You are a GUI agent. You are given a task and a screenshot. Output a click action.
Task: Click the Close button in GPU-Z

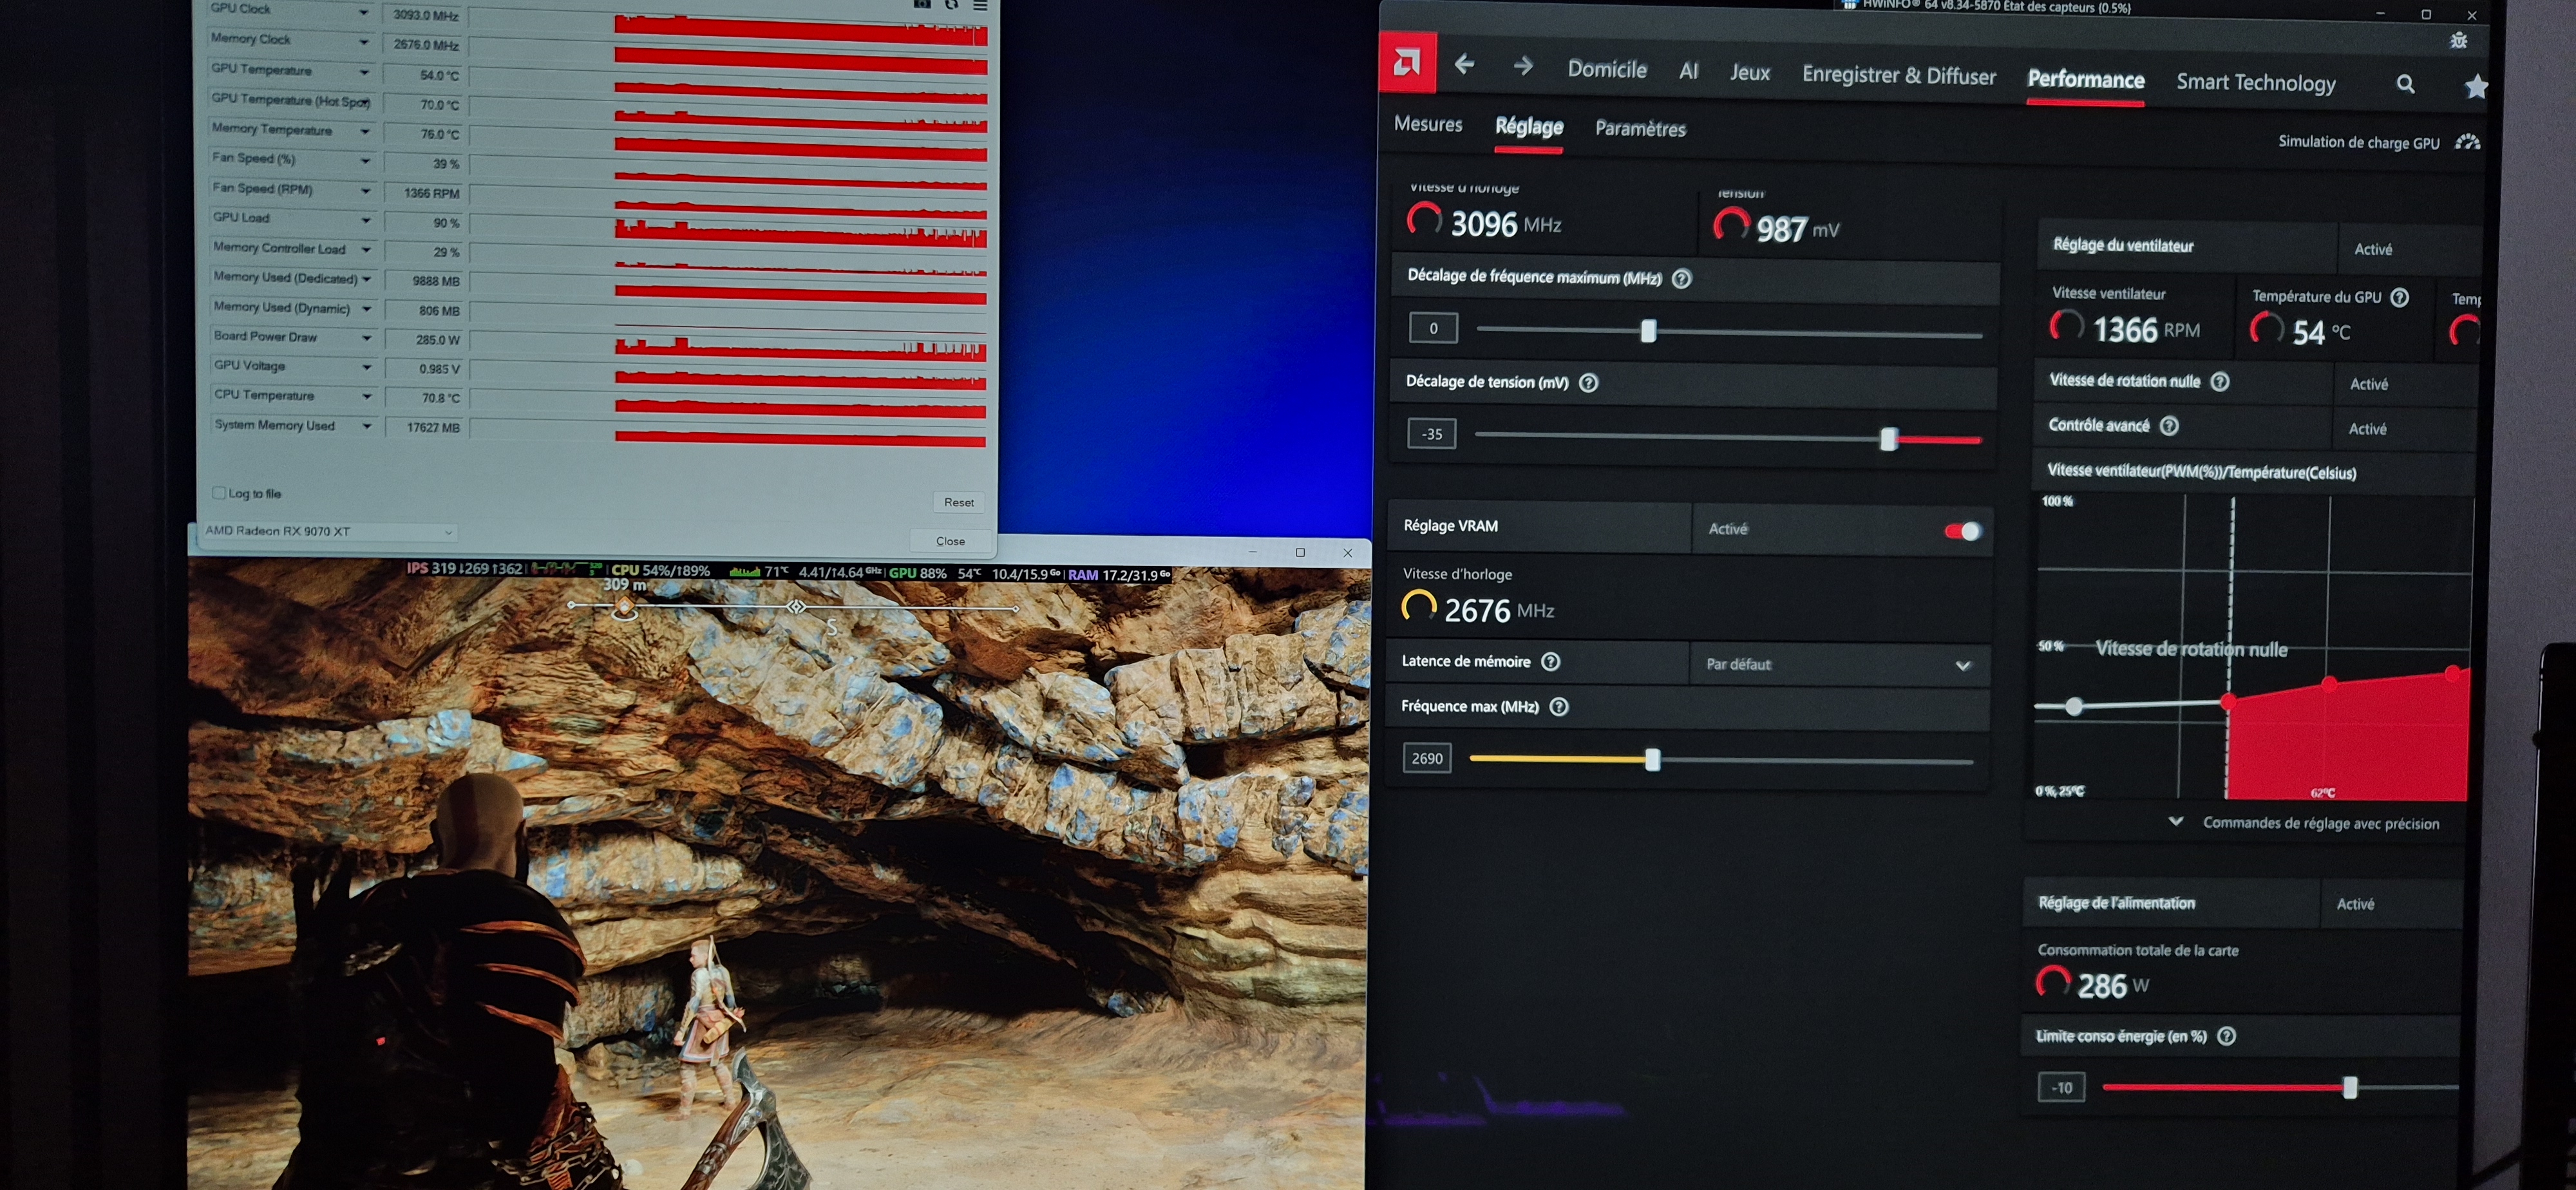(950, 541)
